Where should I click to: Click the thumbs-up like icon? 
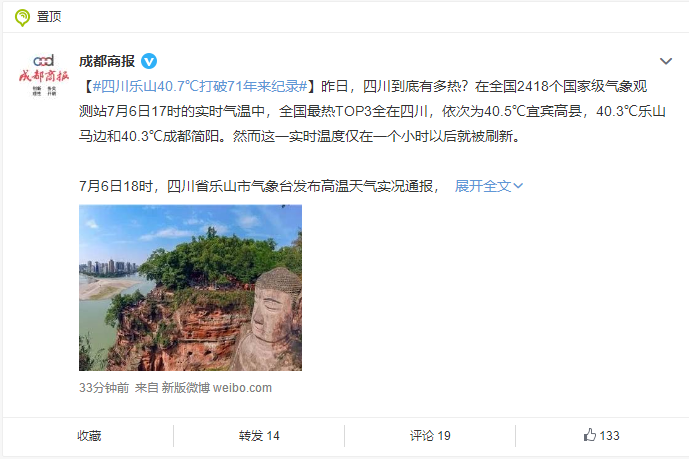tap(590, 435)
